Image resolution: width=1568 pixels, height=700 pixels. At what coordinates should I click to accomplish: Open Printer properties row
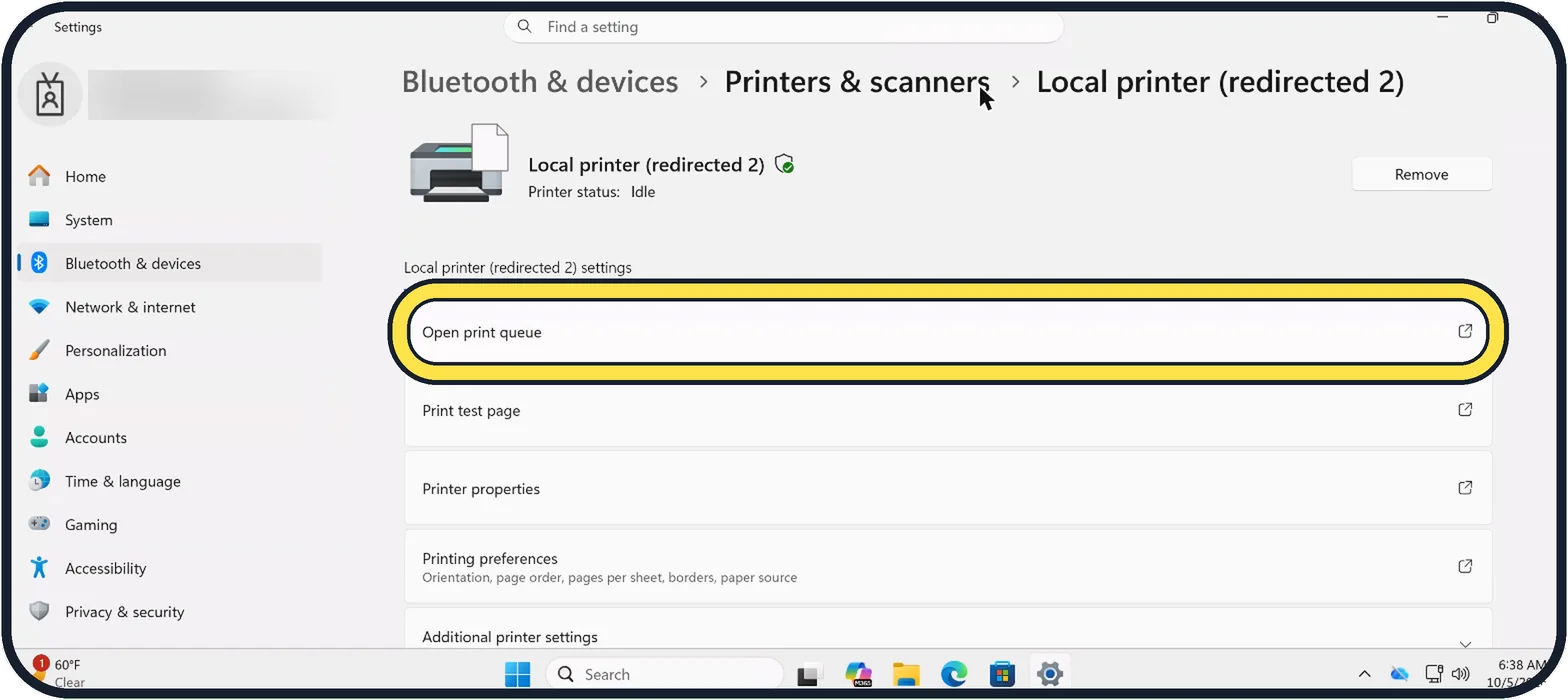(948, 488)
